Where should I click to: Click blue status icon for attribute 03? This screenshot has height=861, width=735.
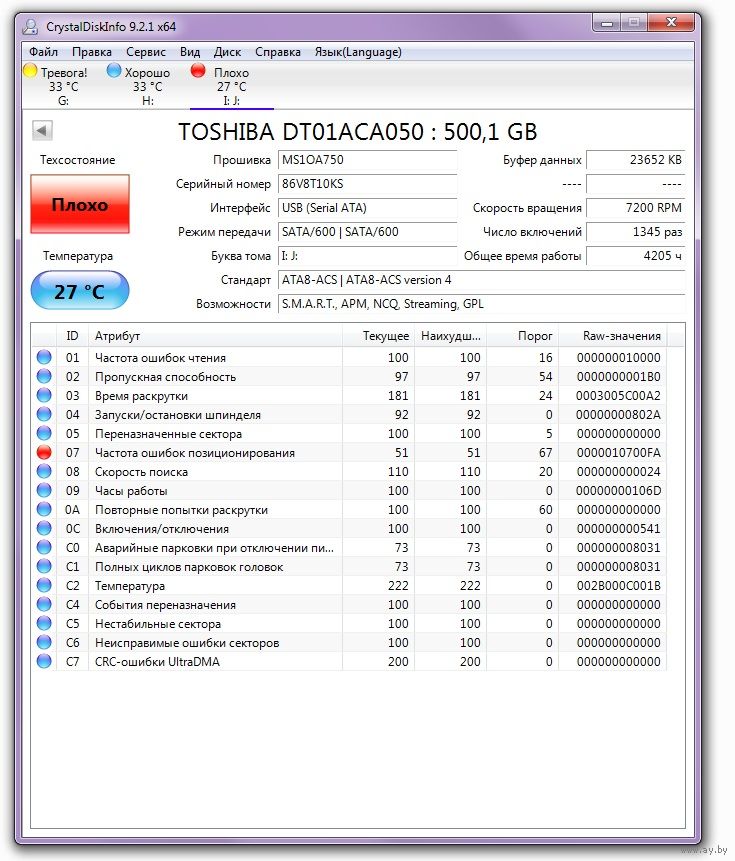point(44,395)
